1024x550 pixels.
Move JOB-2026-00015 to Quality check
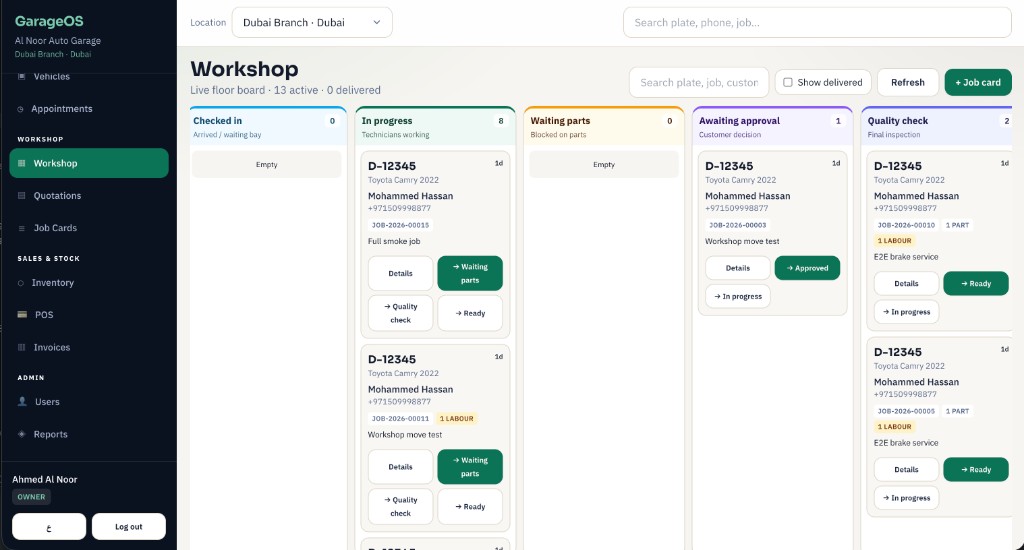400,313
